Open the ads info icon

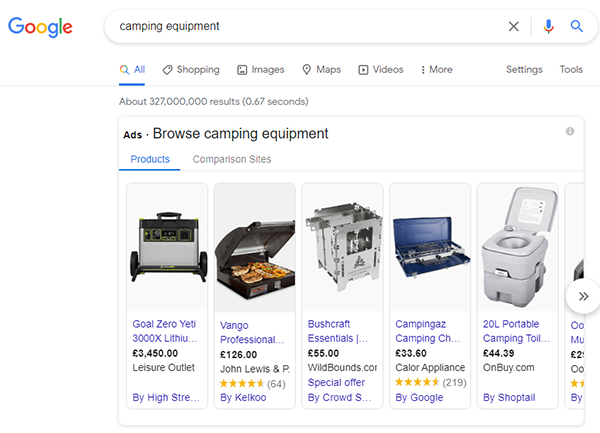(570, 131)
